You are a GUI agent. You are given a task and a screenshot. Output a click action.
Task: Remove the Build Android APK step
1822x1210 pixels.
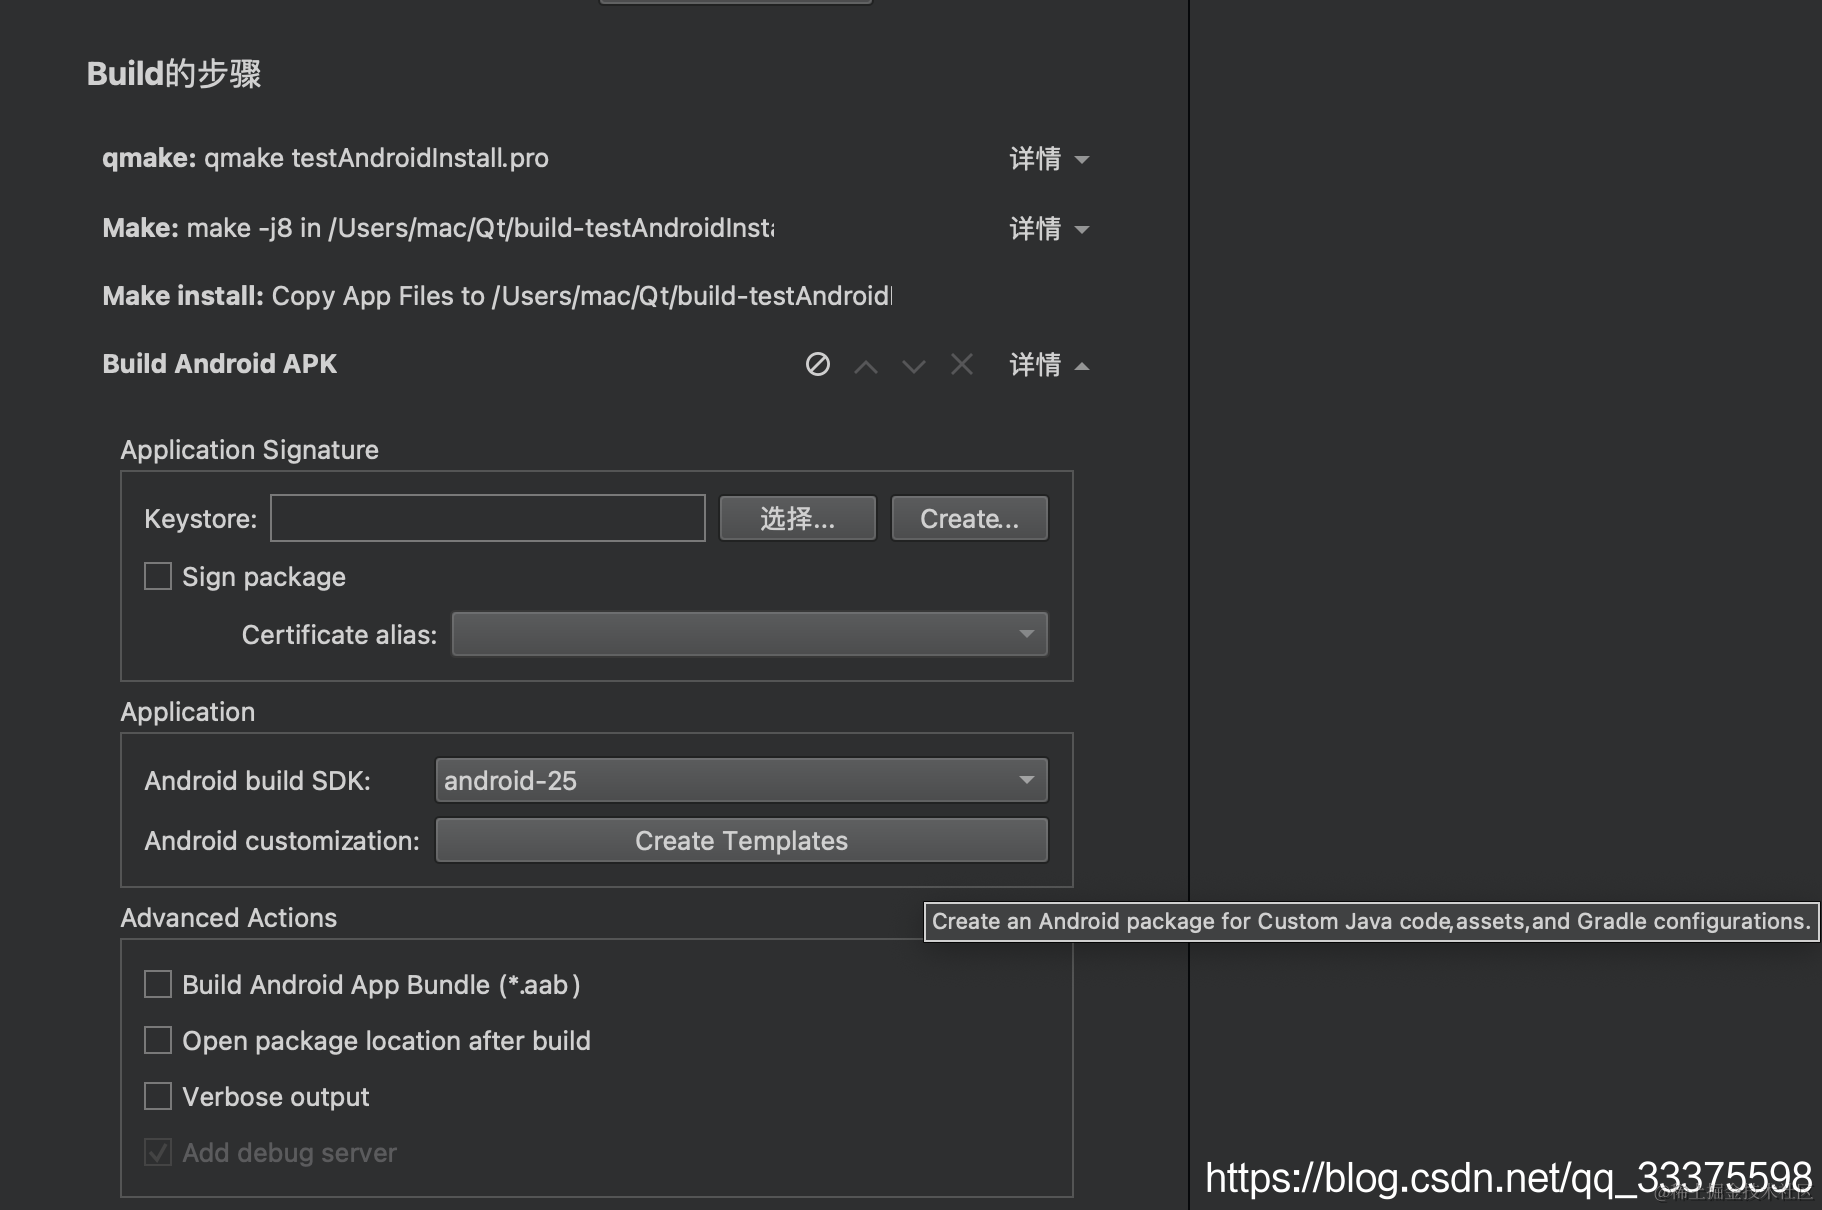click(x=962, y=364)
